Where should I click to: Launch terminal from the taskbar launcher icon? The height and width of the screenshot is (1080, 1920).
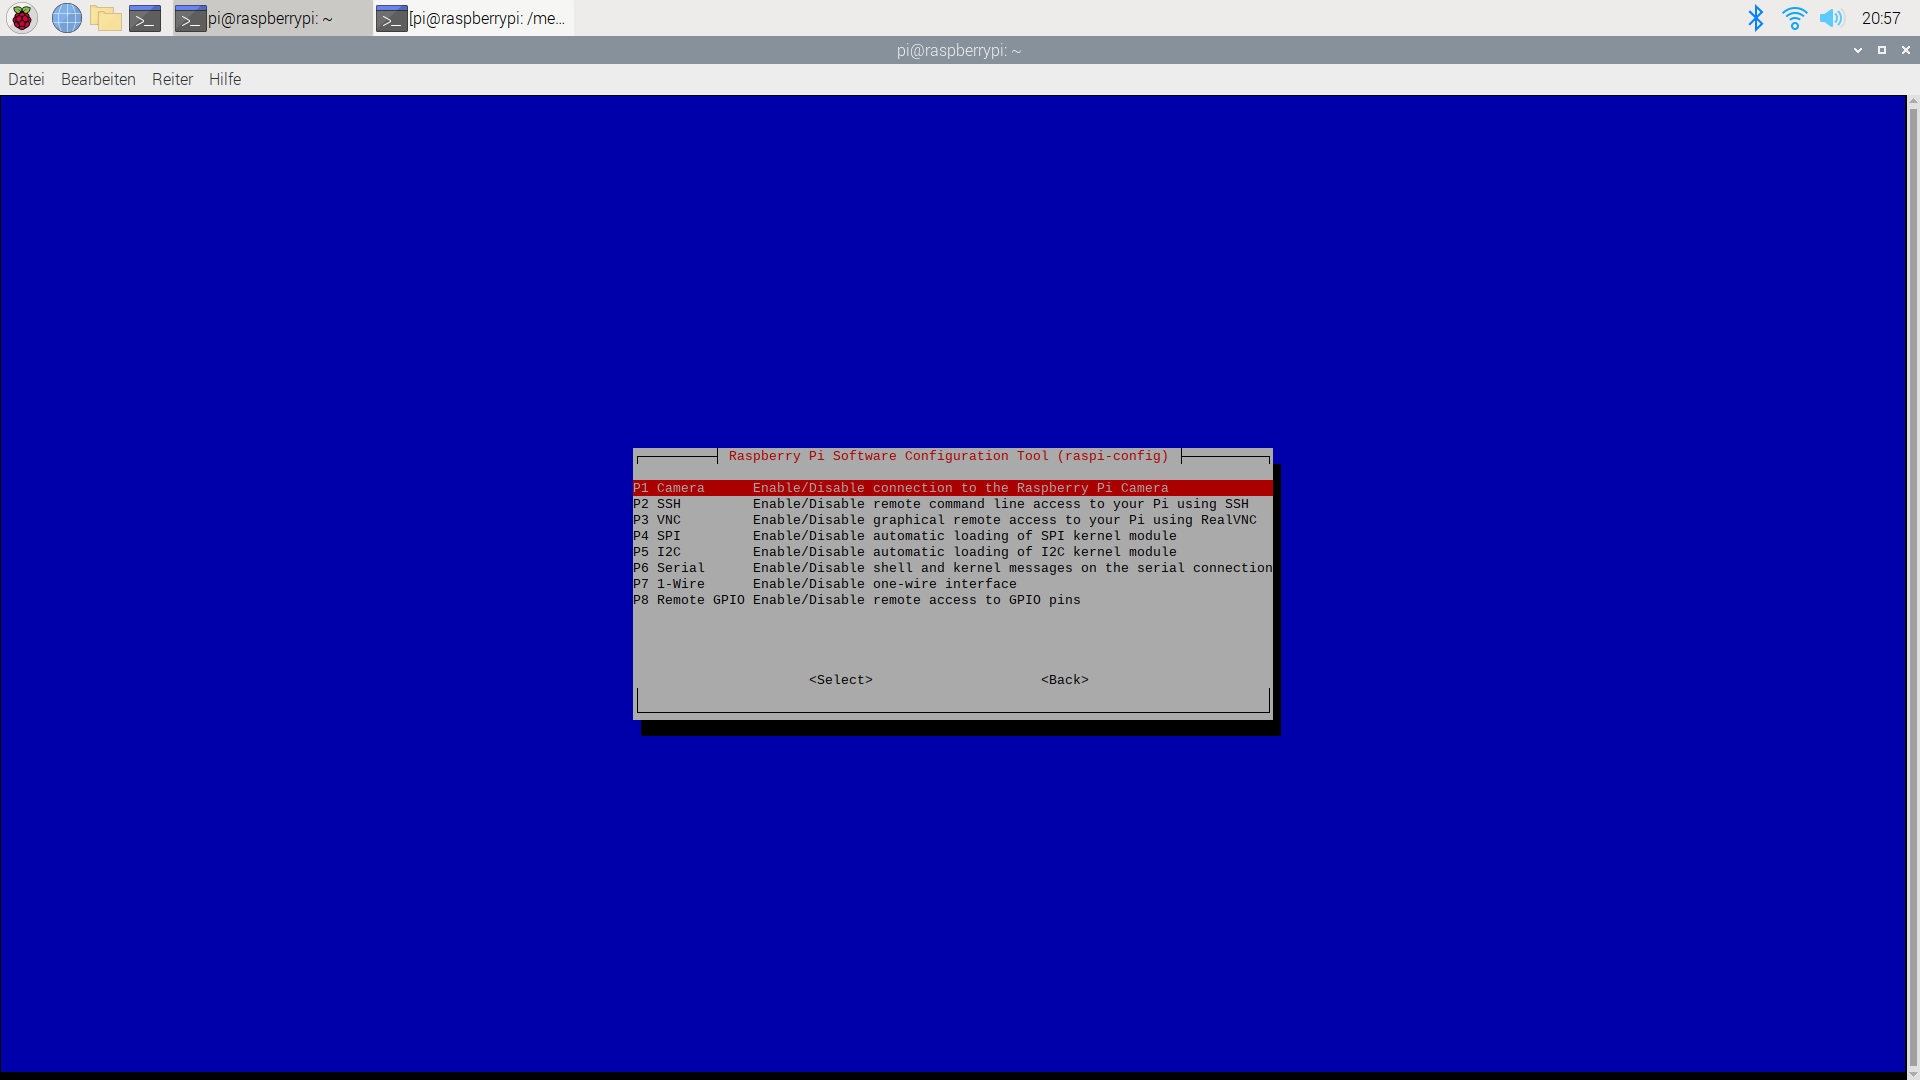(145, 18)
